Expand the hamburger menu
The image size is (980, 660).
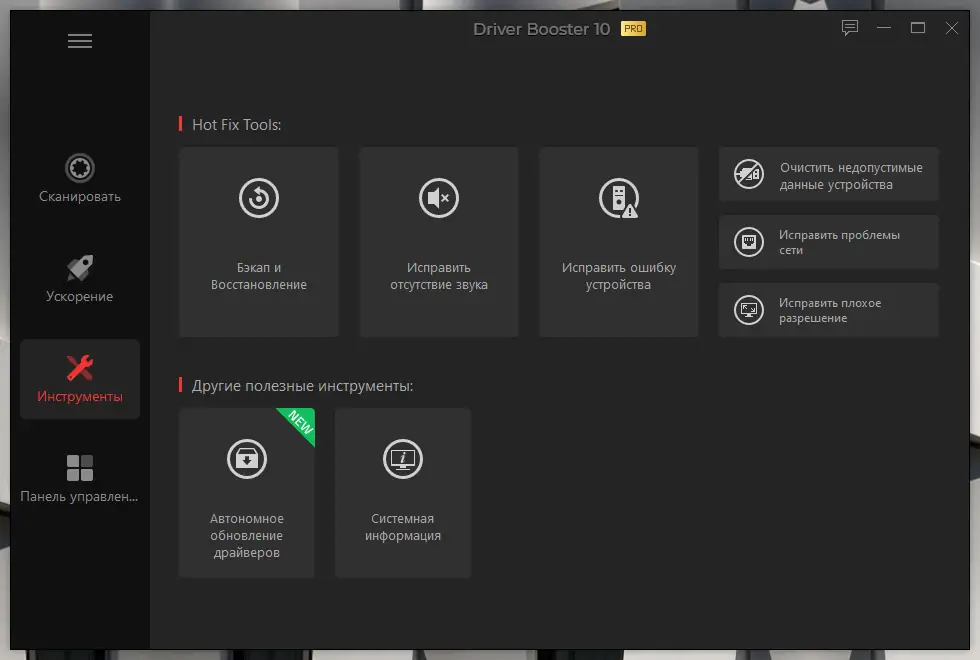click(79, 40)
